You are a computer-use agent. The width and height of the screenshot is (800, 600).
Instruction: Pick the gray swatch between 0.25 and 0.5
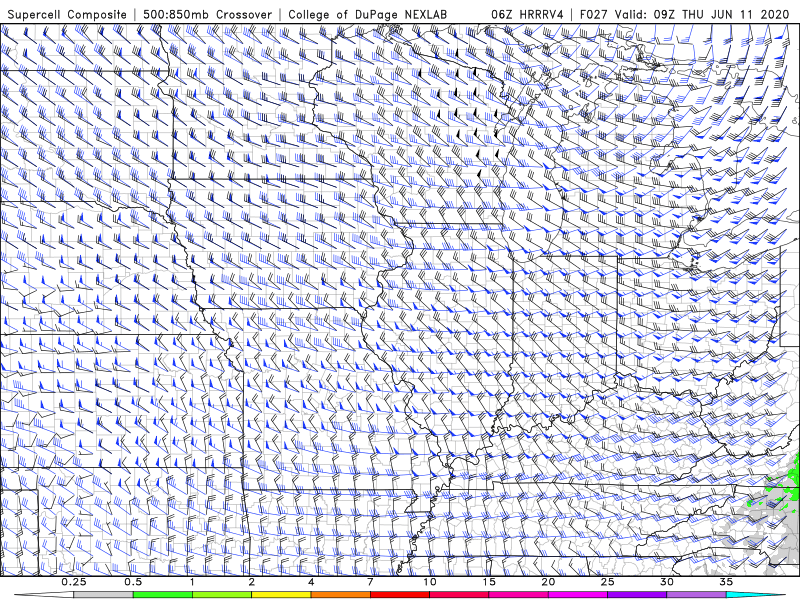click(104, 595)
